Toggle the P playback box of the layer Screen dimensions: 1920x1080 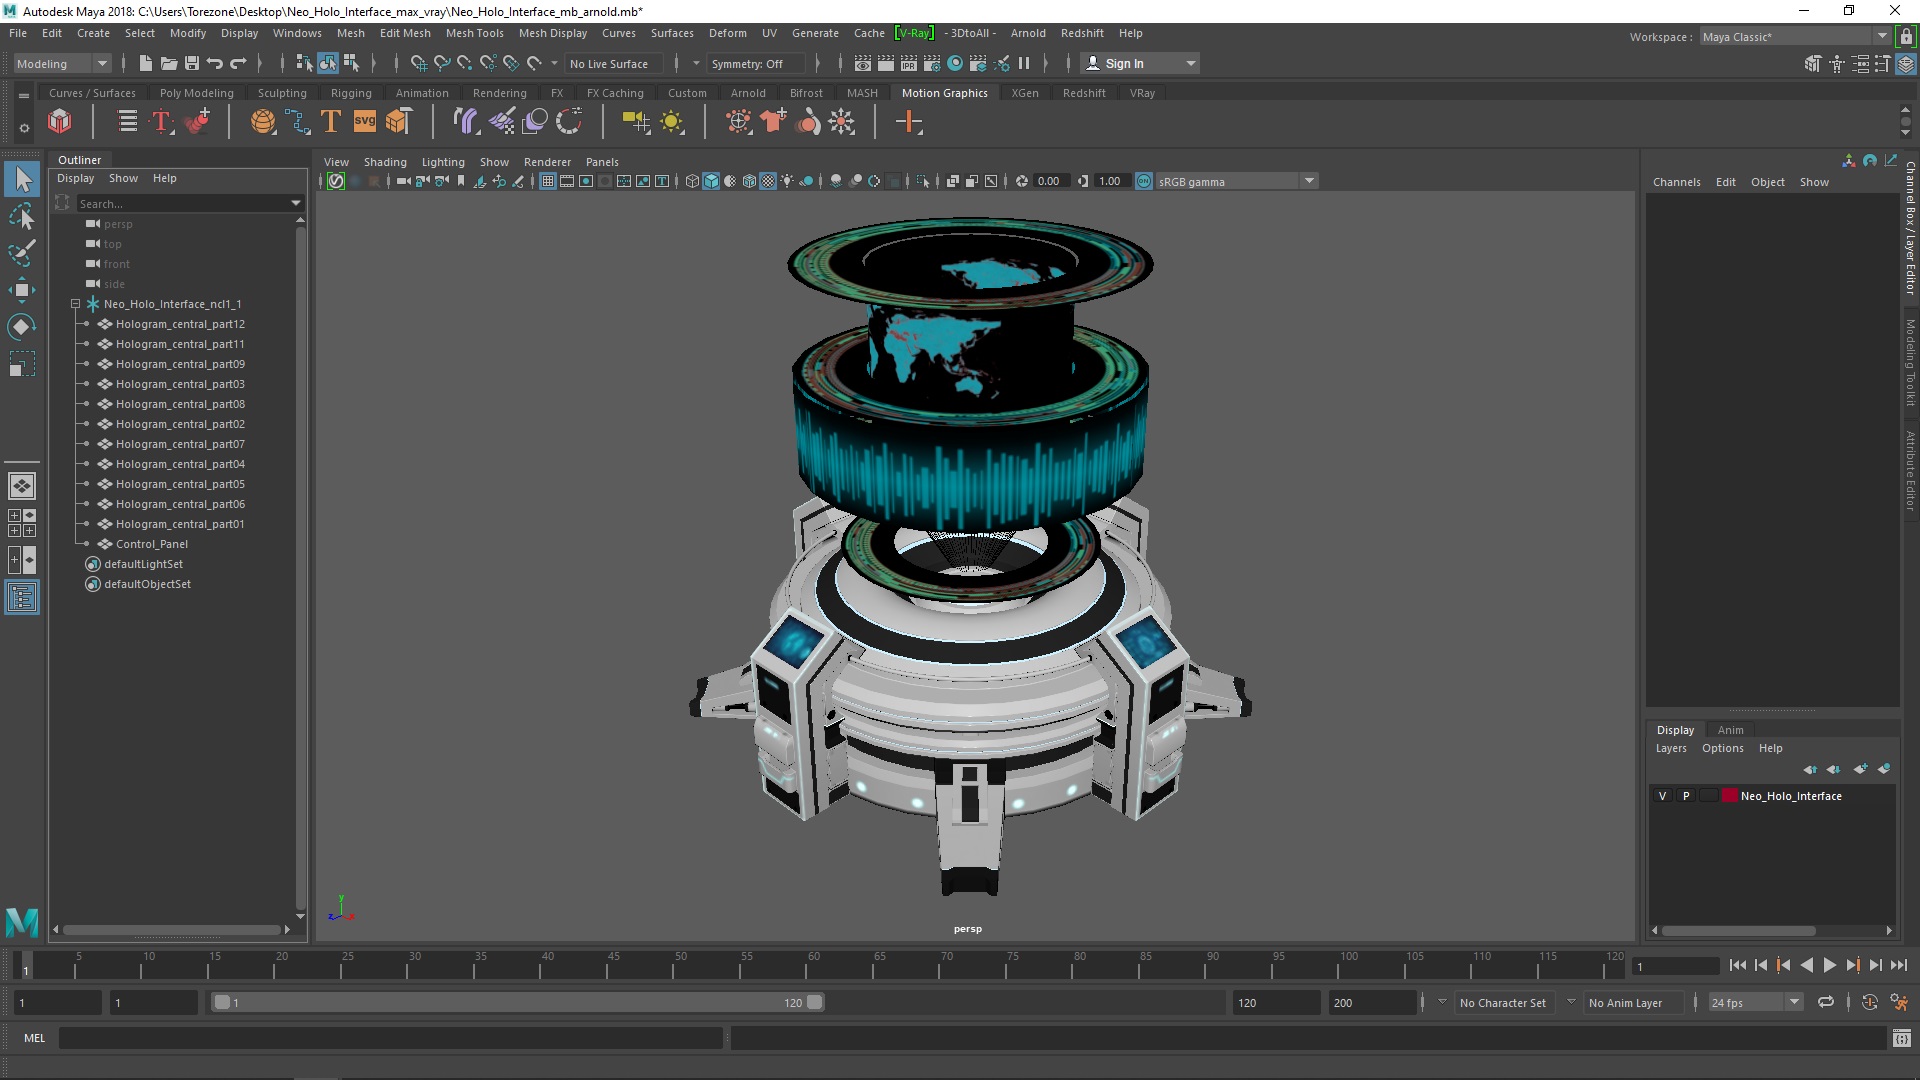[1686, 796]
